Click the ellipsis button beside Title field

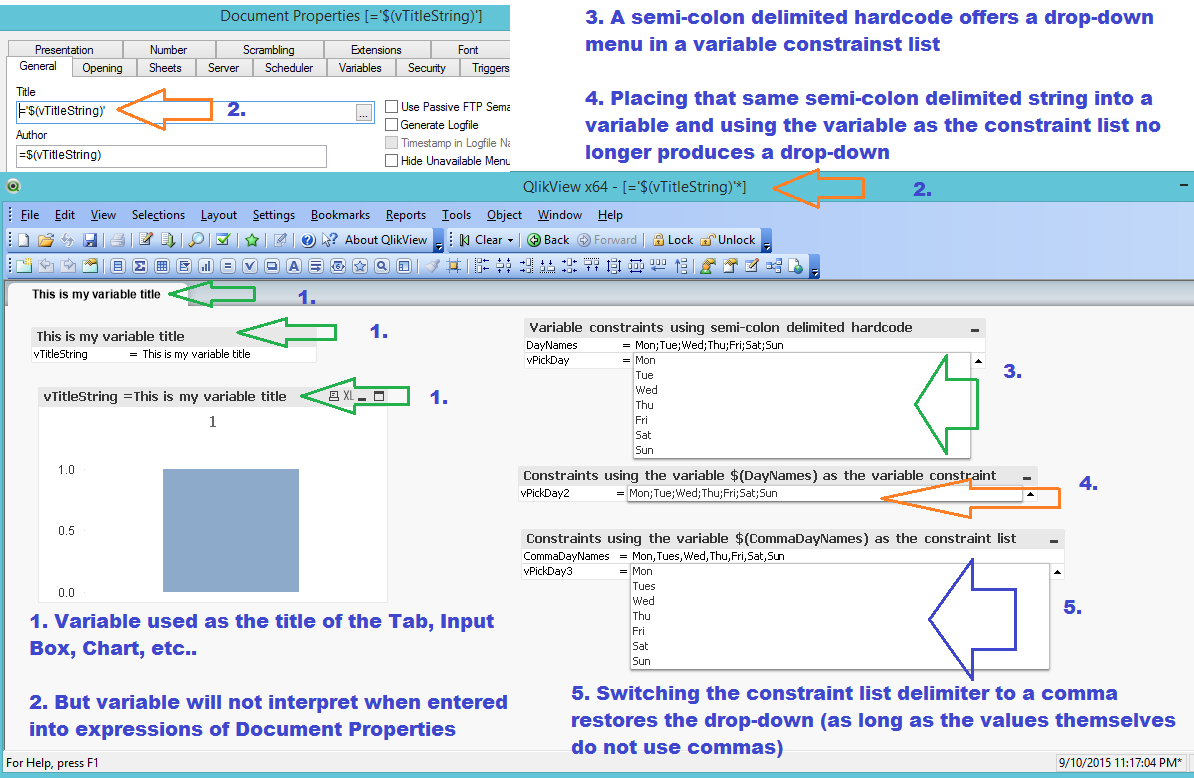click(x=364, y=113)
